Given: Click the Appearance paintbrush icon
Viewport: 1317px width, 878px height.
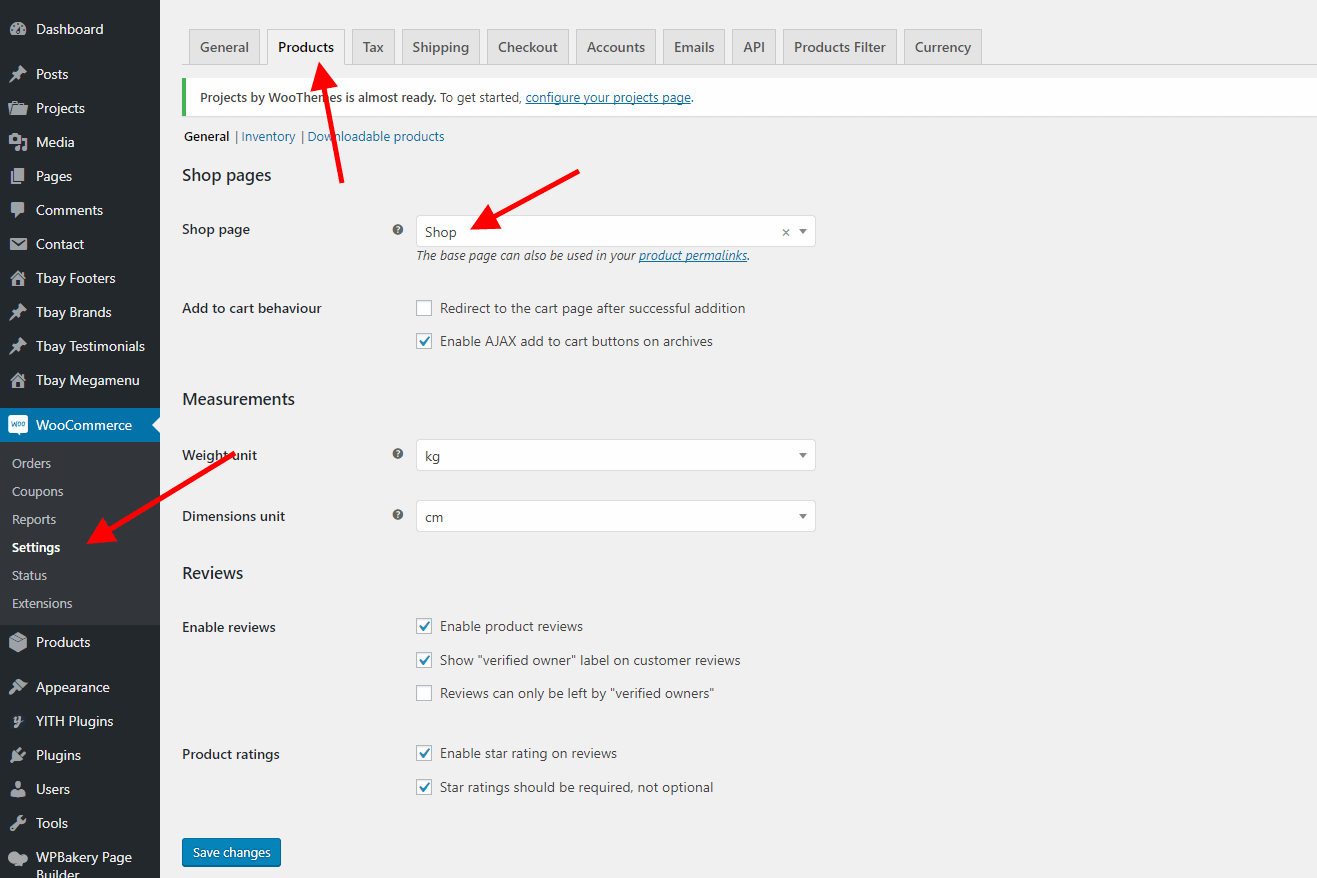Looking at the screenshot, I should [x=18, y=687].
